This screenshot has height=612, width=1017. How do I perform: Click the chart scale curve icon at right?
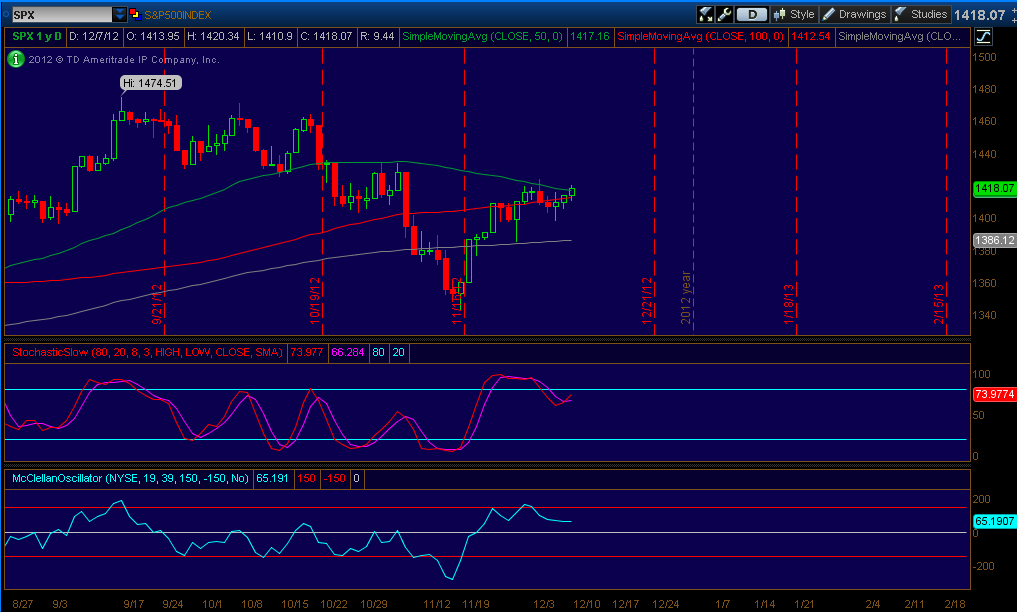point(983,37)
